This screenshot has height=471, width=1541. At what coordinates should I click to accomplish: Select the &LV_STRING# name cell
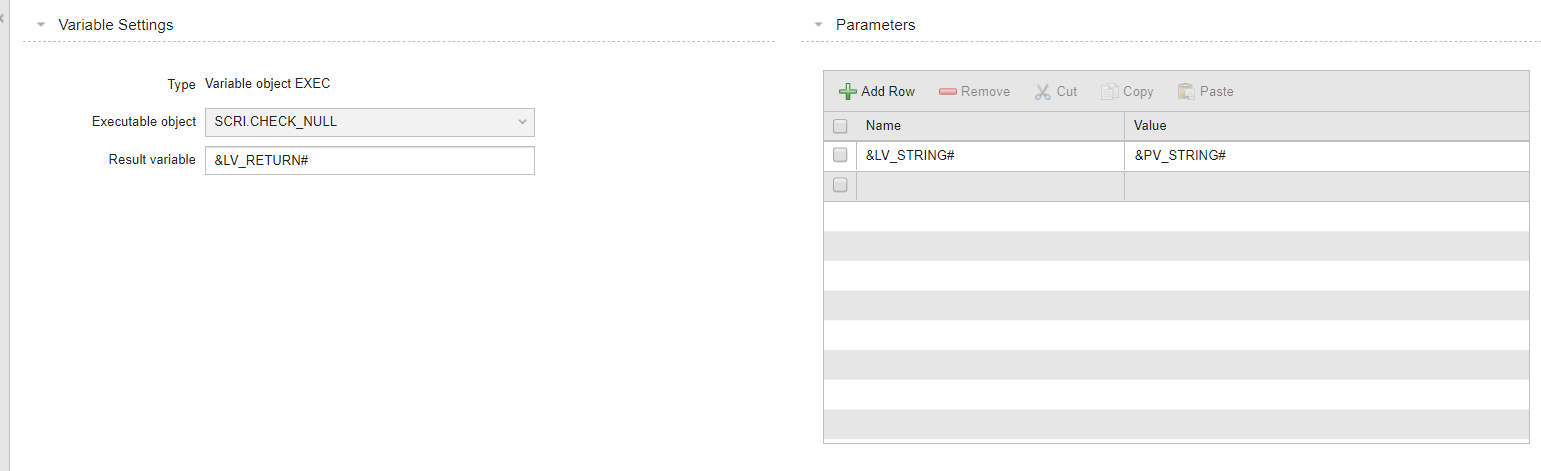pyautogui.click(x=990, y=156)
